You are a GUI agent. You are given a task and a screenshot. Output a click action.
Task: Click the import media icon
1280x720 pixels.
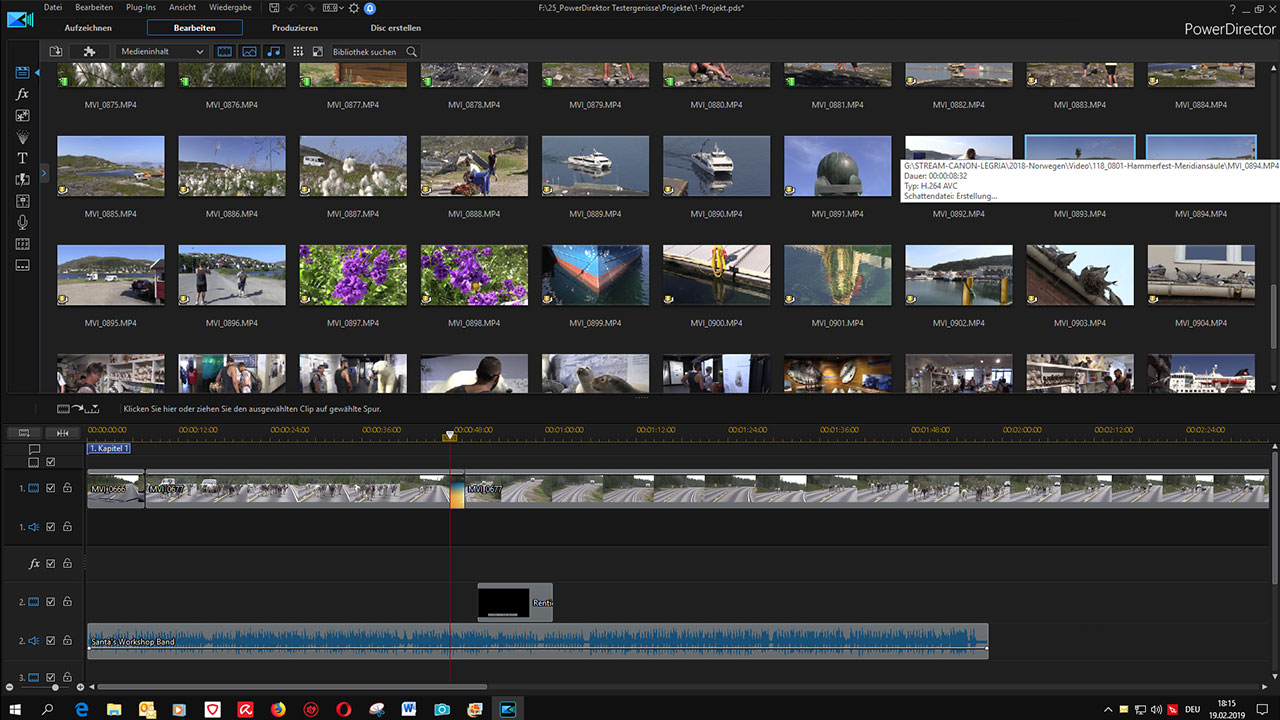click(56, 51)
